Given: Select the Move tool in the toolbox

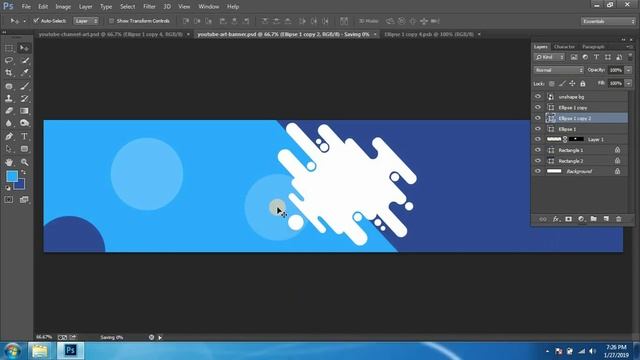Looking at the screenshot, I should [24, 48].
